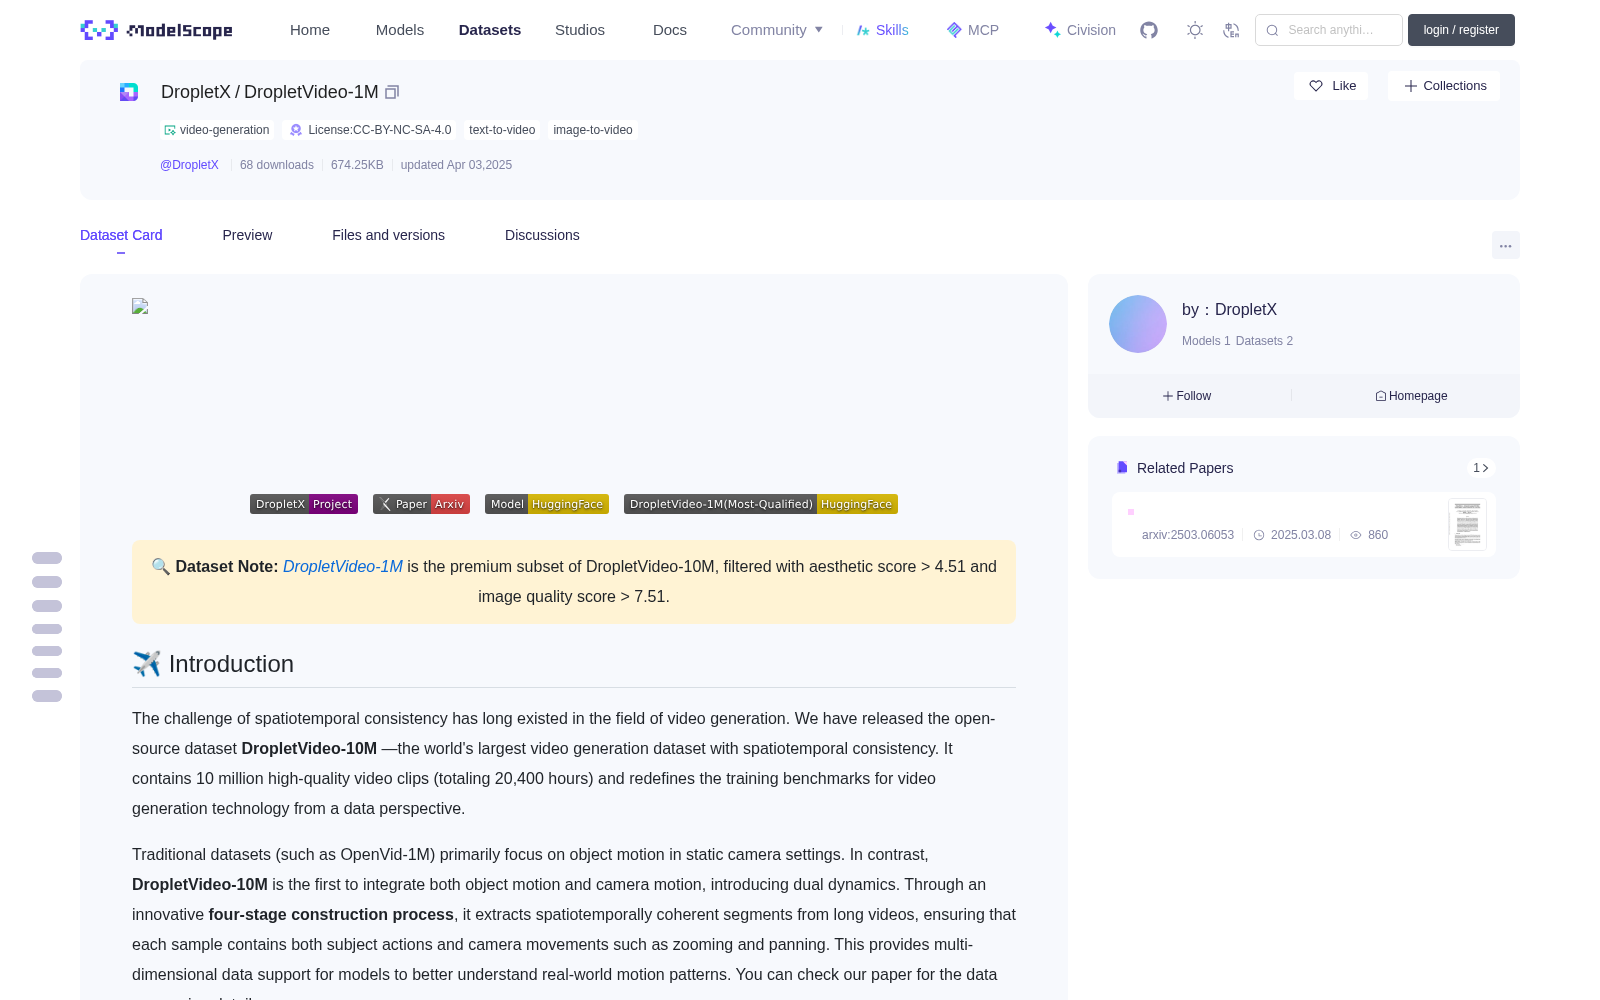Open the Model HuggingFace badge

547,504
